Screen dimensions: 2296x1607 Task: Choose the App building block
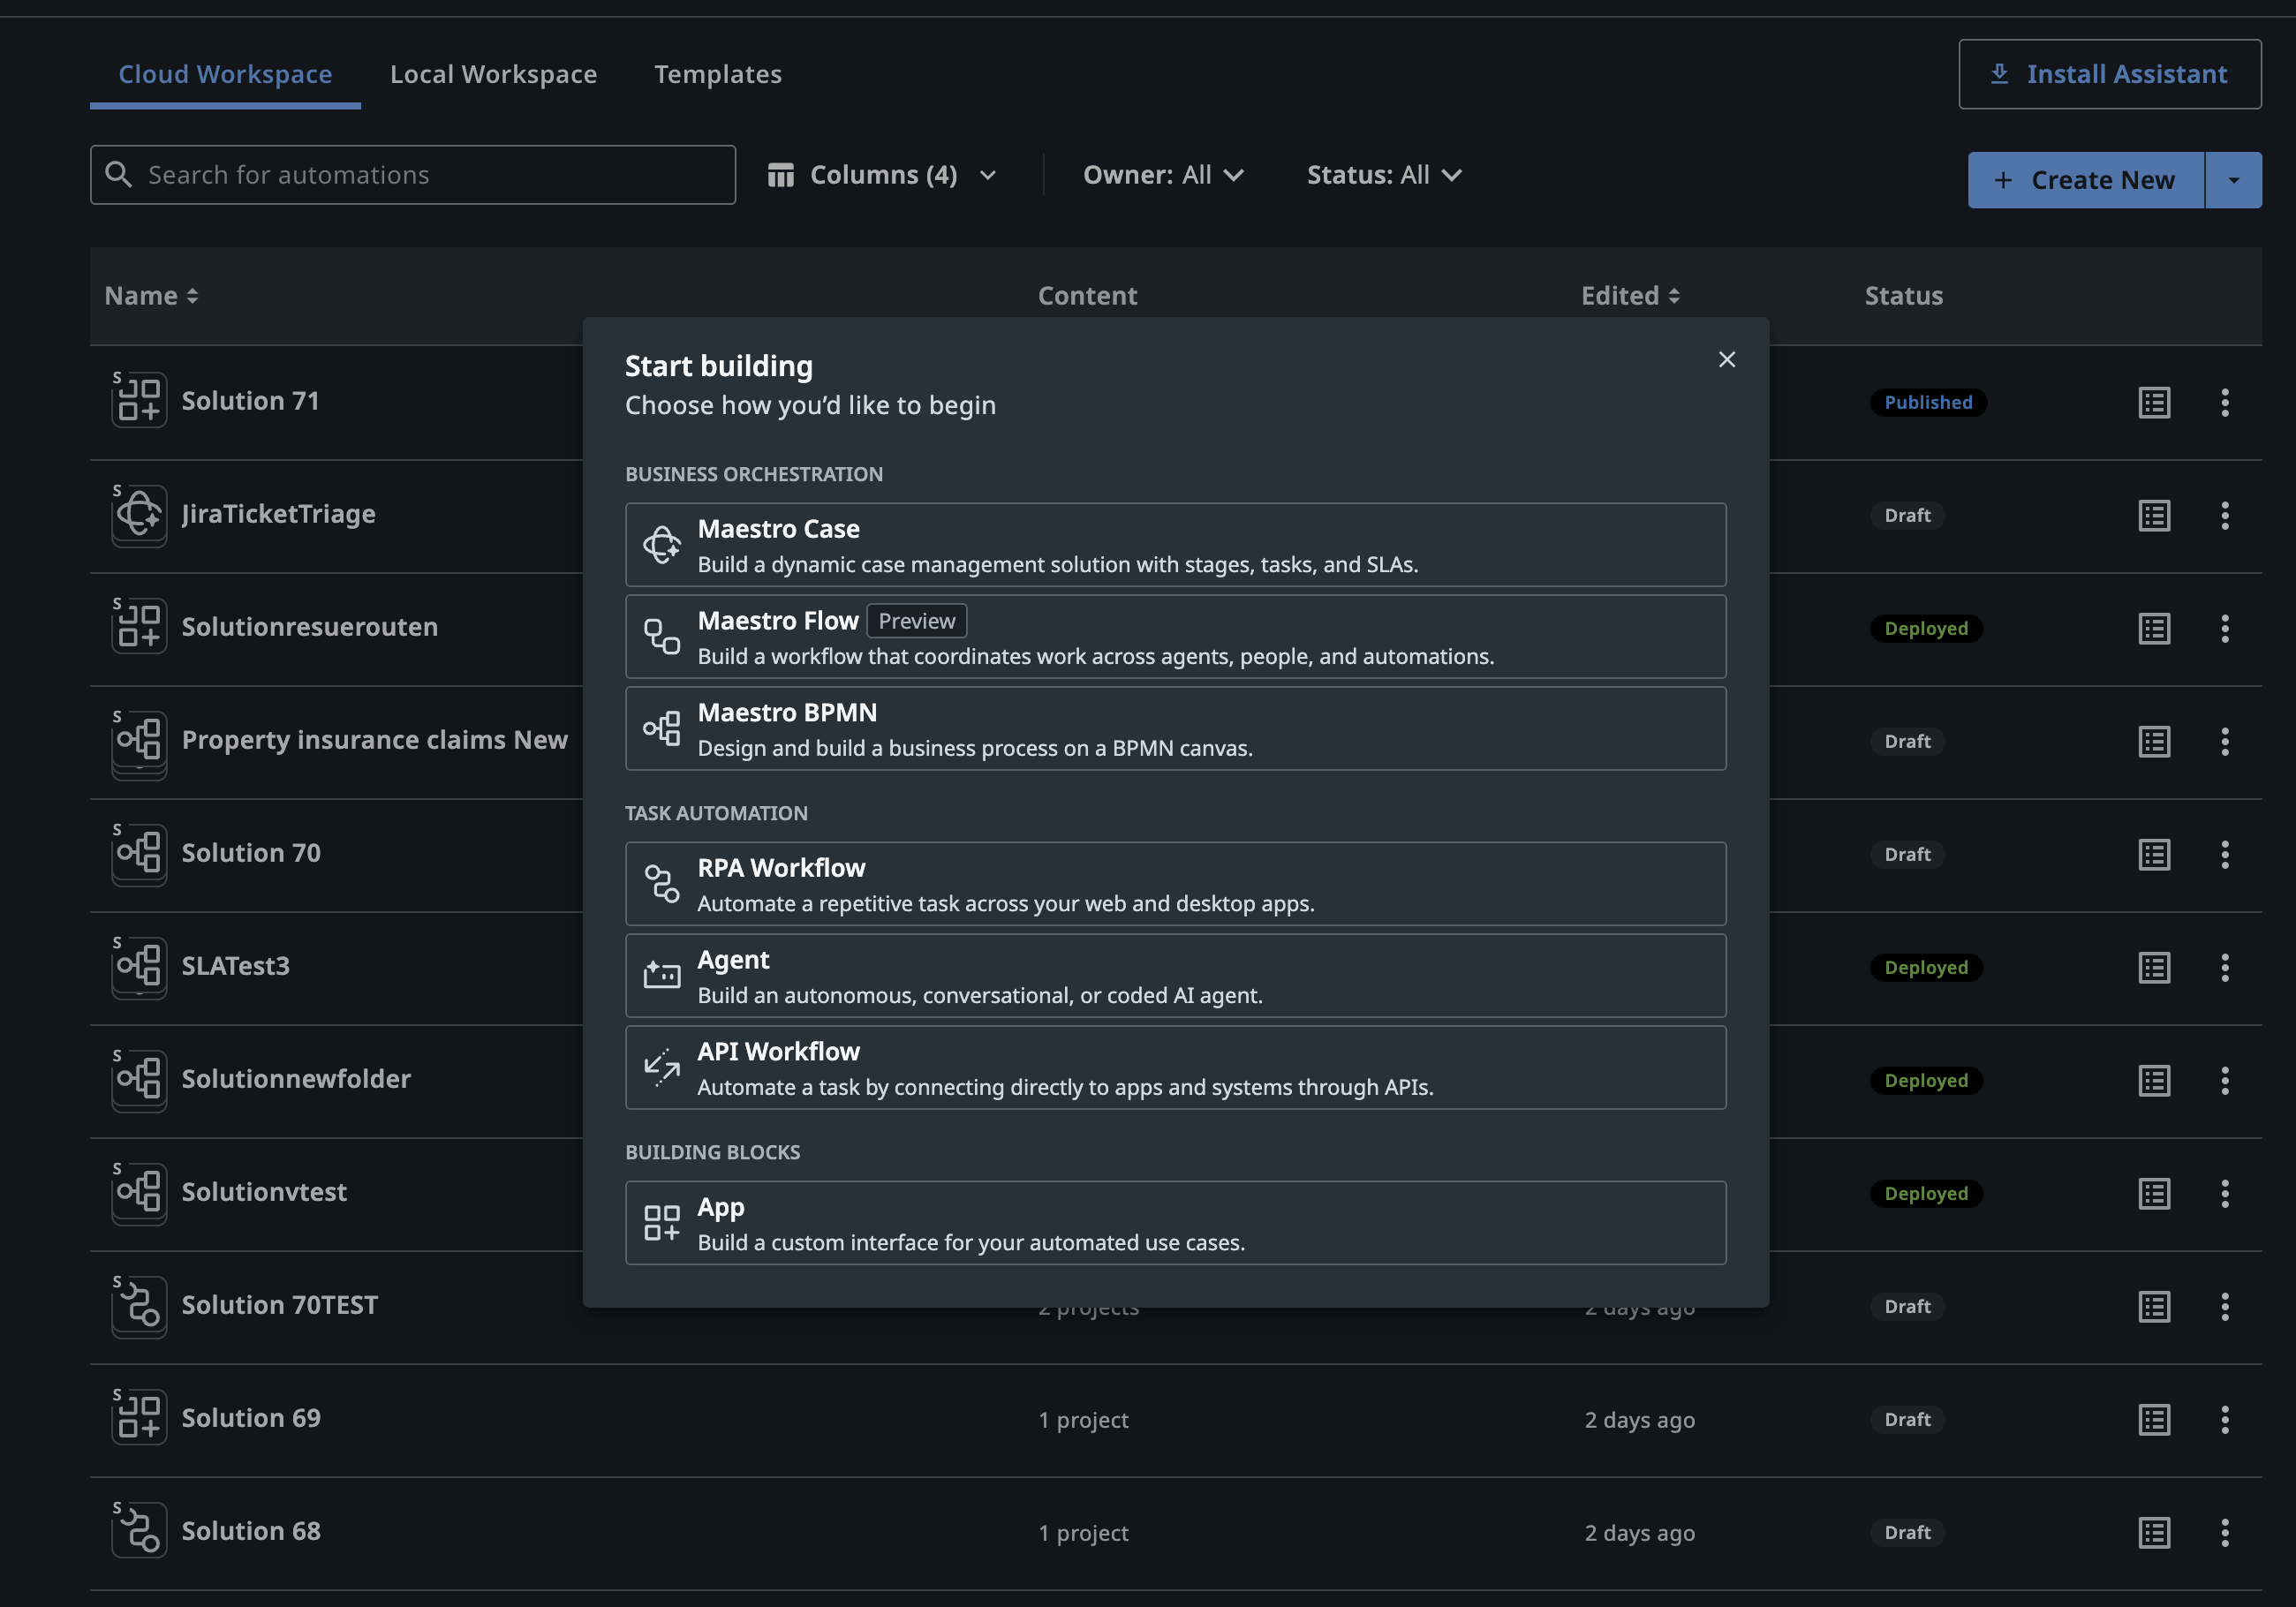[1176, 1223]
